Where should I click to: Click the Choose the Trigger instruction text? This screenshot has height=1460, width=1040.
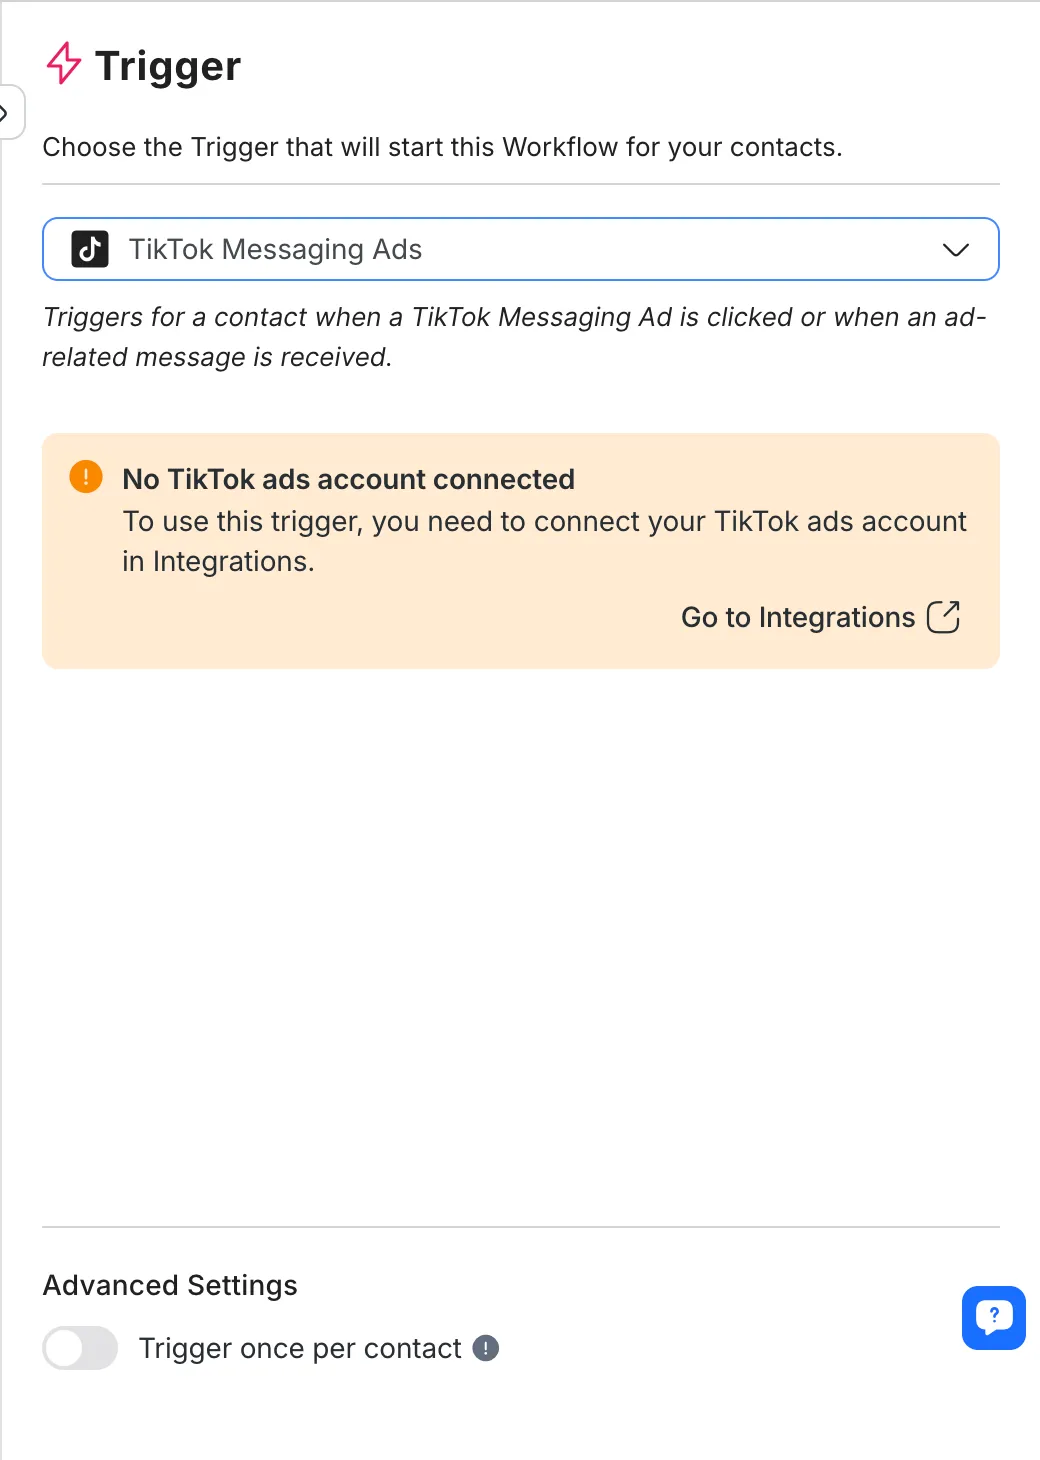click(442, 147)
